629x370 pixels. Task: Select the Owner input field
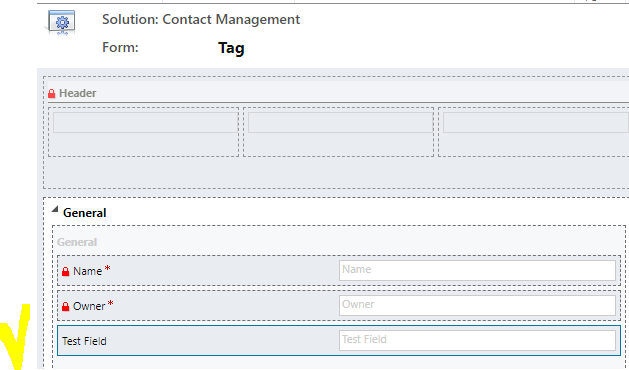pos(477,305)
